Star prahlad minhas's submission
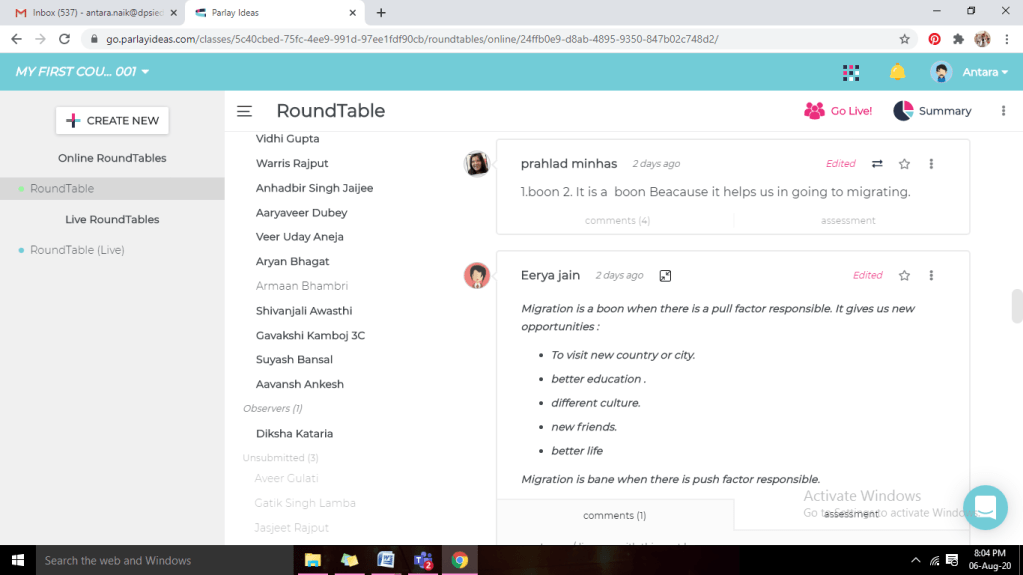This screenshot has width=1023, height=575. 904,164
